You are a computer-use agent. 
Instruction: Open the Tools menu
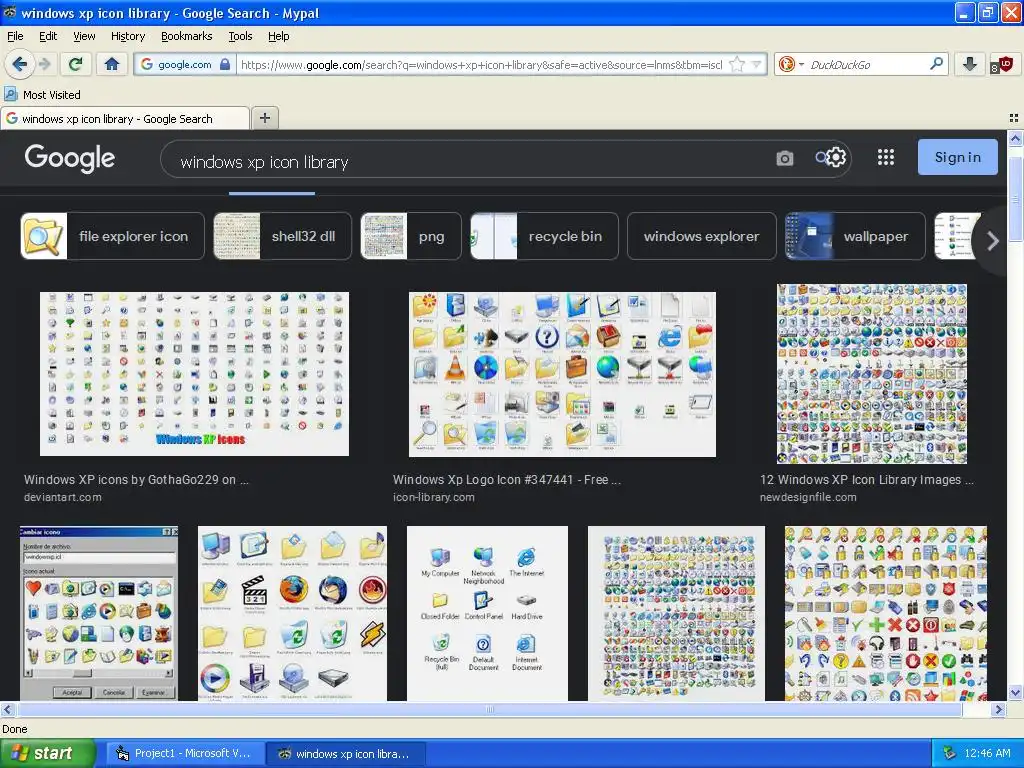(240, 36)
